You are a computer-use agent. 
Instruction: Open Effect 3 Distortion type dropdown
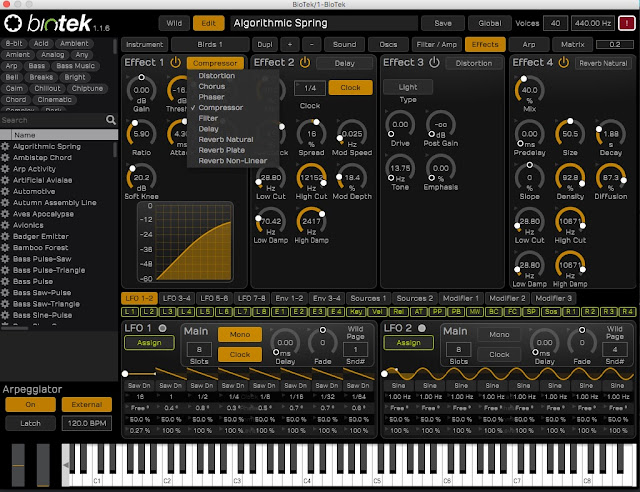click(x=474, y=63)
